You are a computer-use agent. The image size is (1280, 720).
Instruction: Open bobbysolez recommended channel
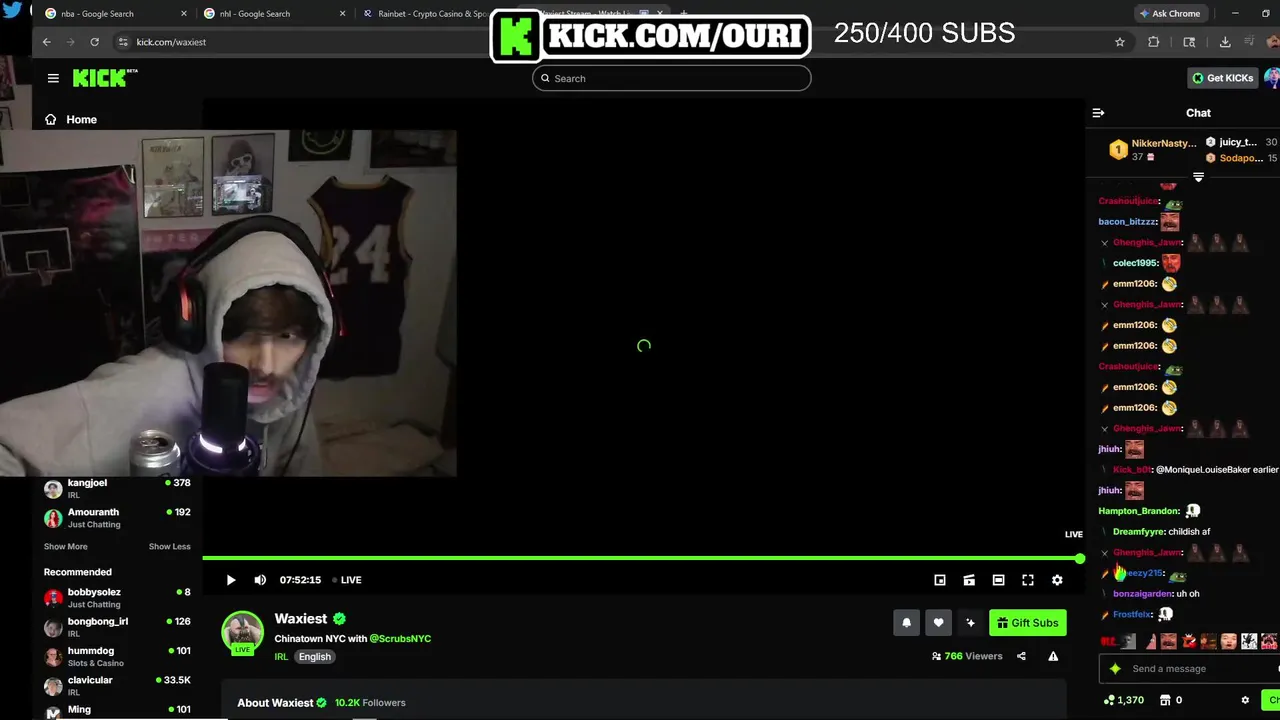[117, 598]
